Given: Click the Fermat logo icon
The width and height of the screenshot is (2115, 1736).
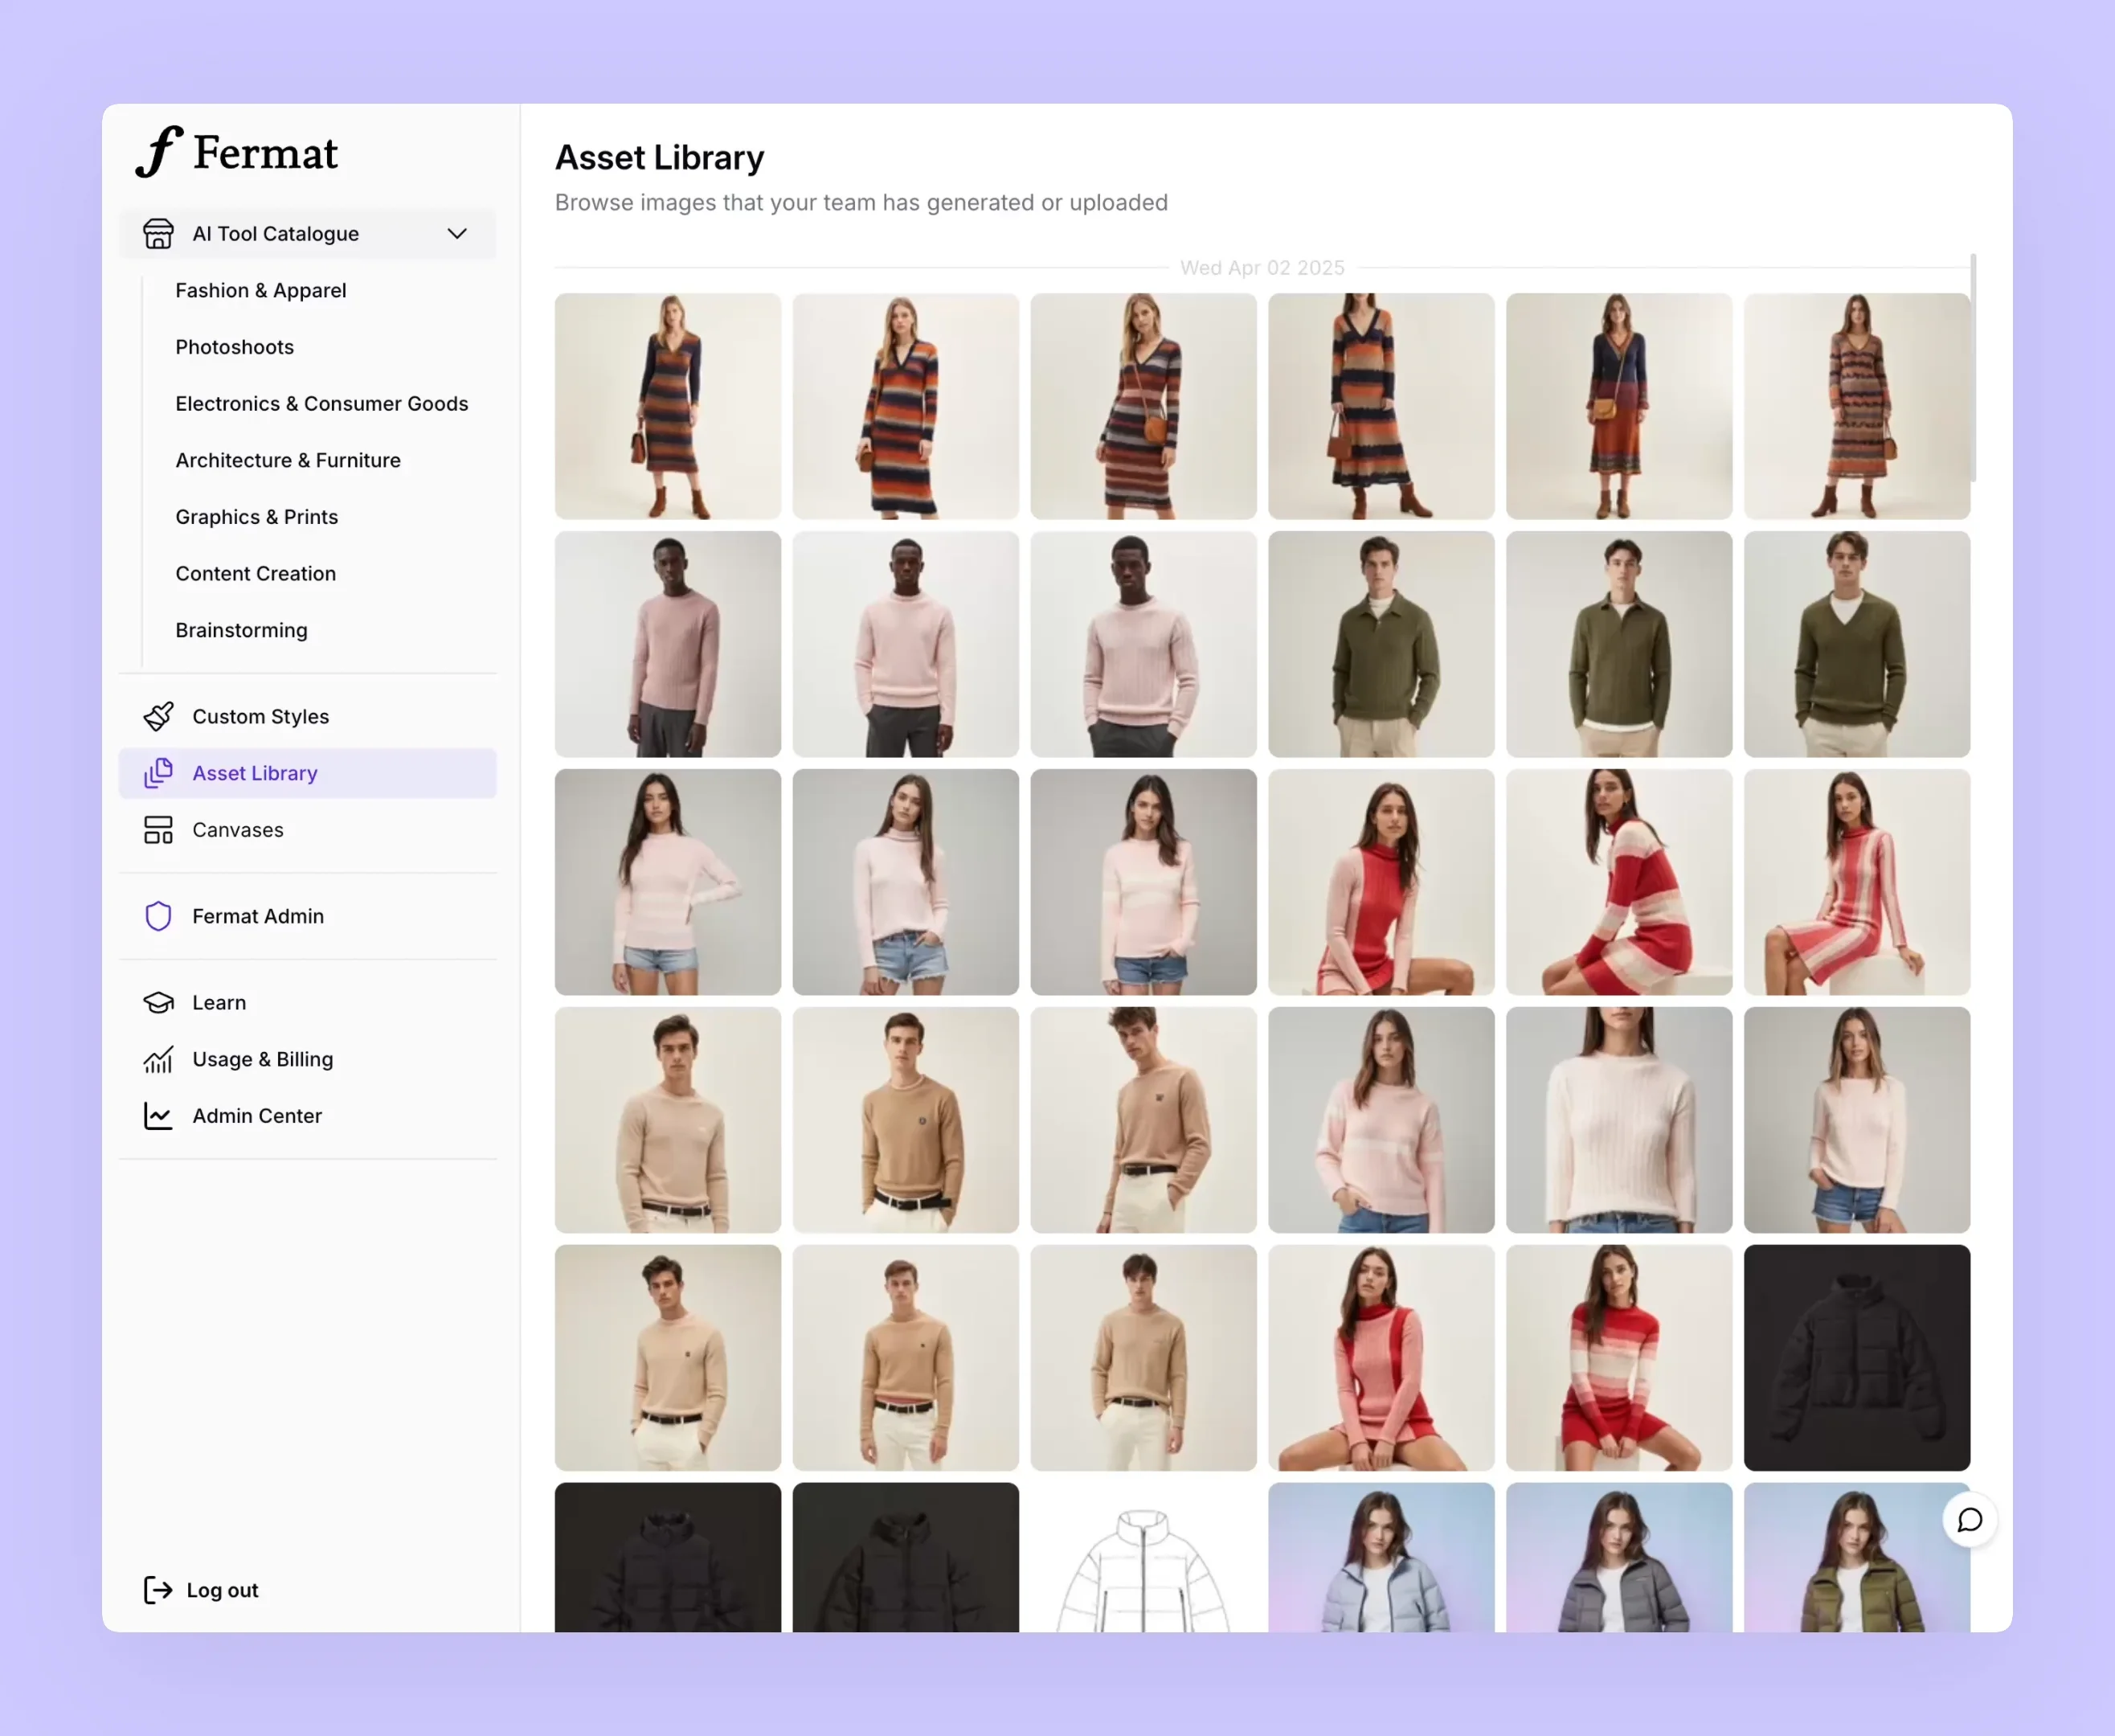Looking at the screenshot, I should coord(159,152).
